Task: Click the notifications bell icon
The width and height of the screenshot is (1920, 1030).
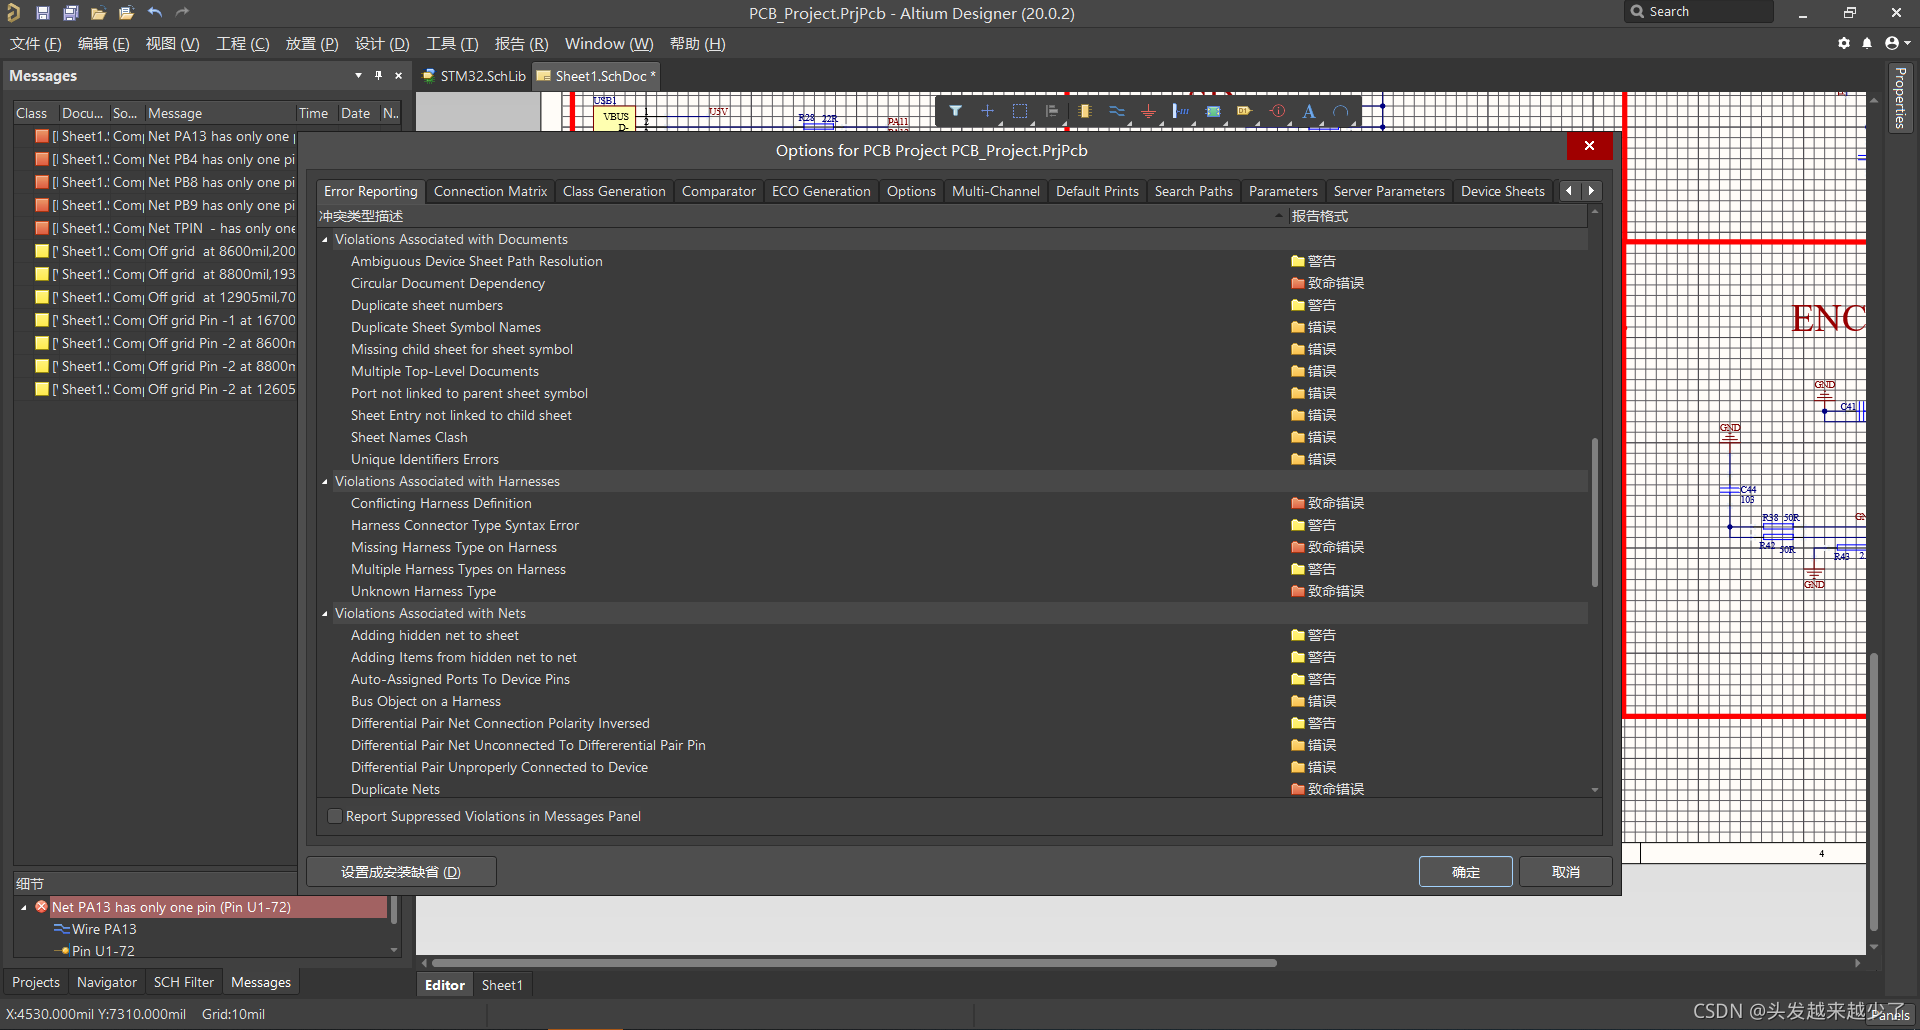Action: pyautogui.click(x=1866, y=43)
